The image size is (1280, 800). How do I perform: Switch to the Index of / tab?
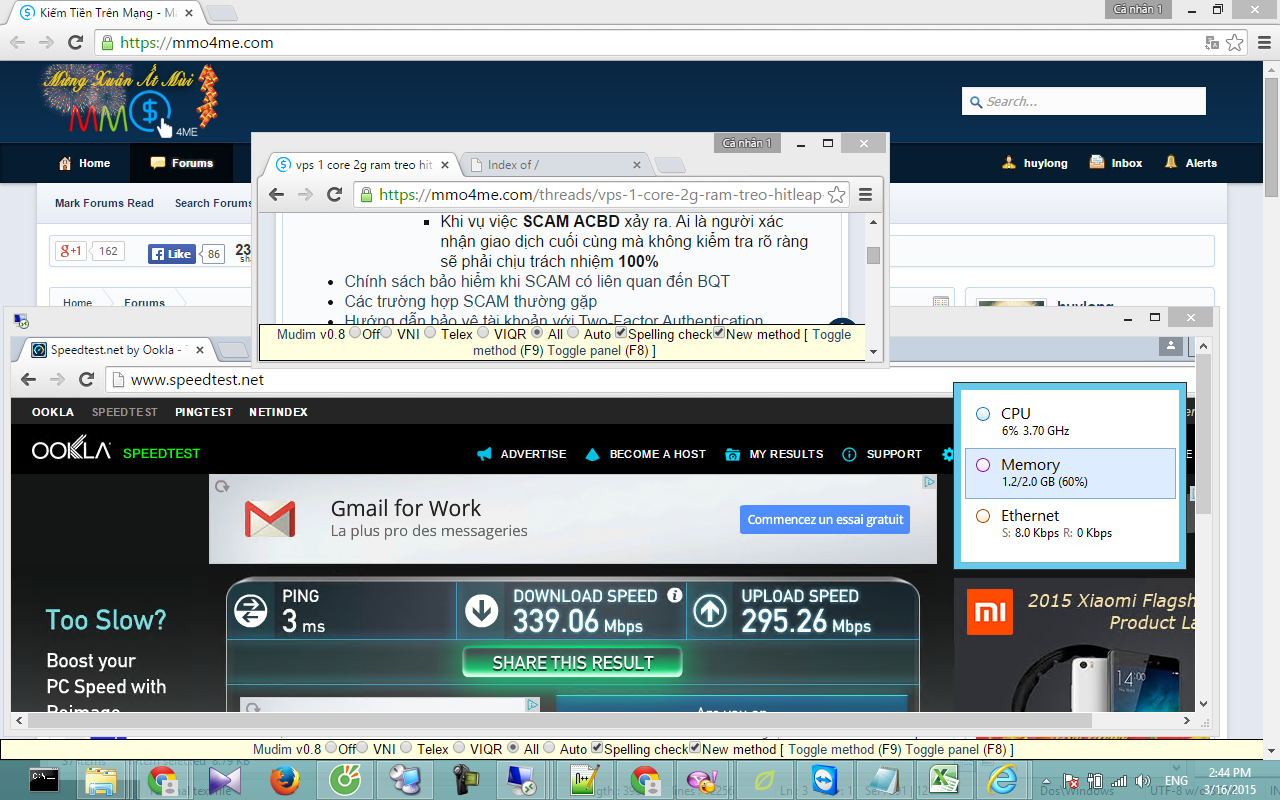[x=554, y=165]
